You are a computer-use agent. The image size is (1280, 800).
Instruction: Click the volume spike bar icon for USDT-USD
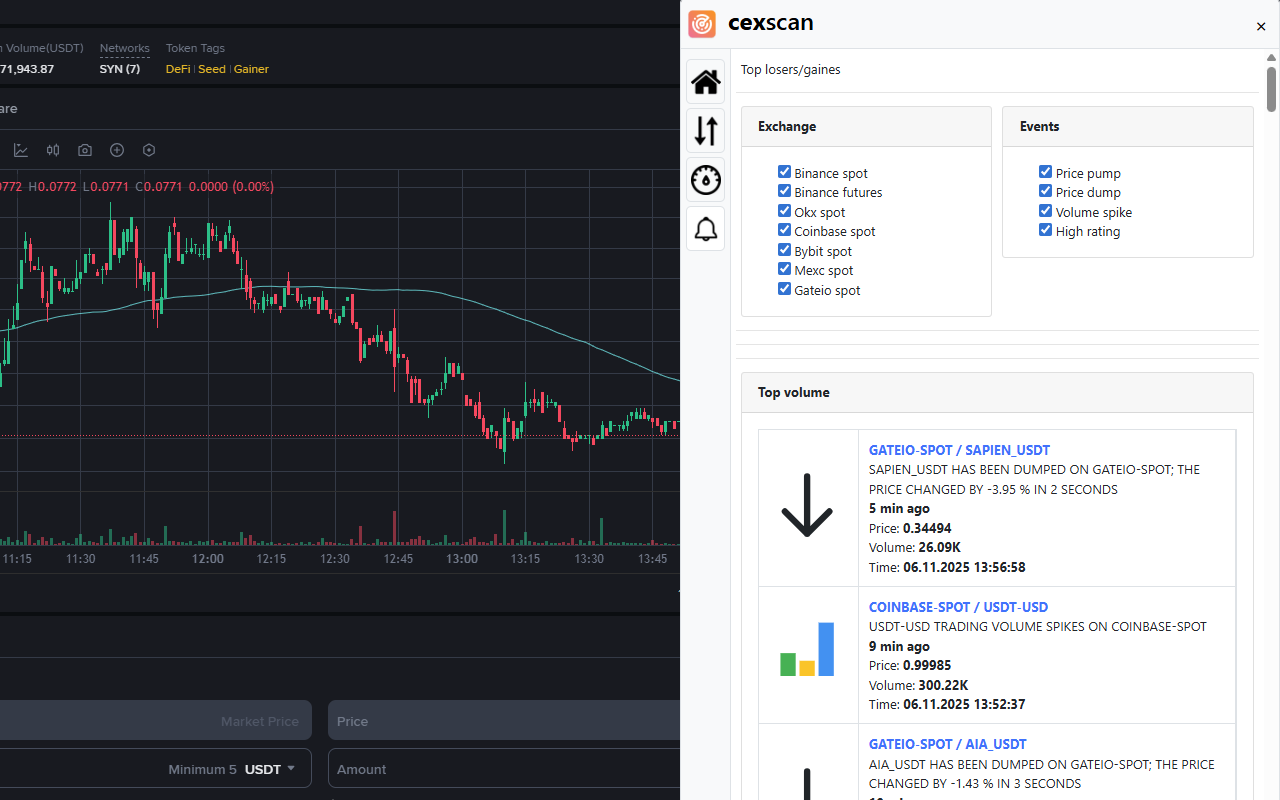click(807, 649)
